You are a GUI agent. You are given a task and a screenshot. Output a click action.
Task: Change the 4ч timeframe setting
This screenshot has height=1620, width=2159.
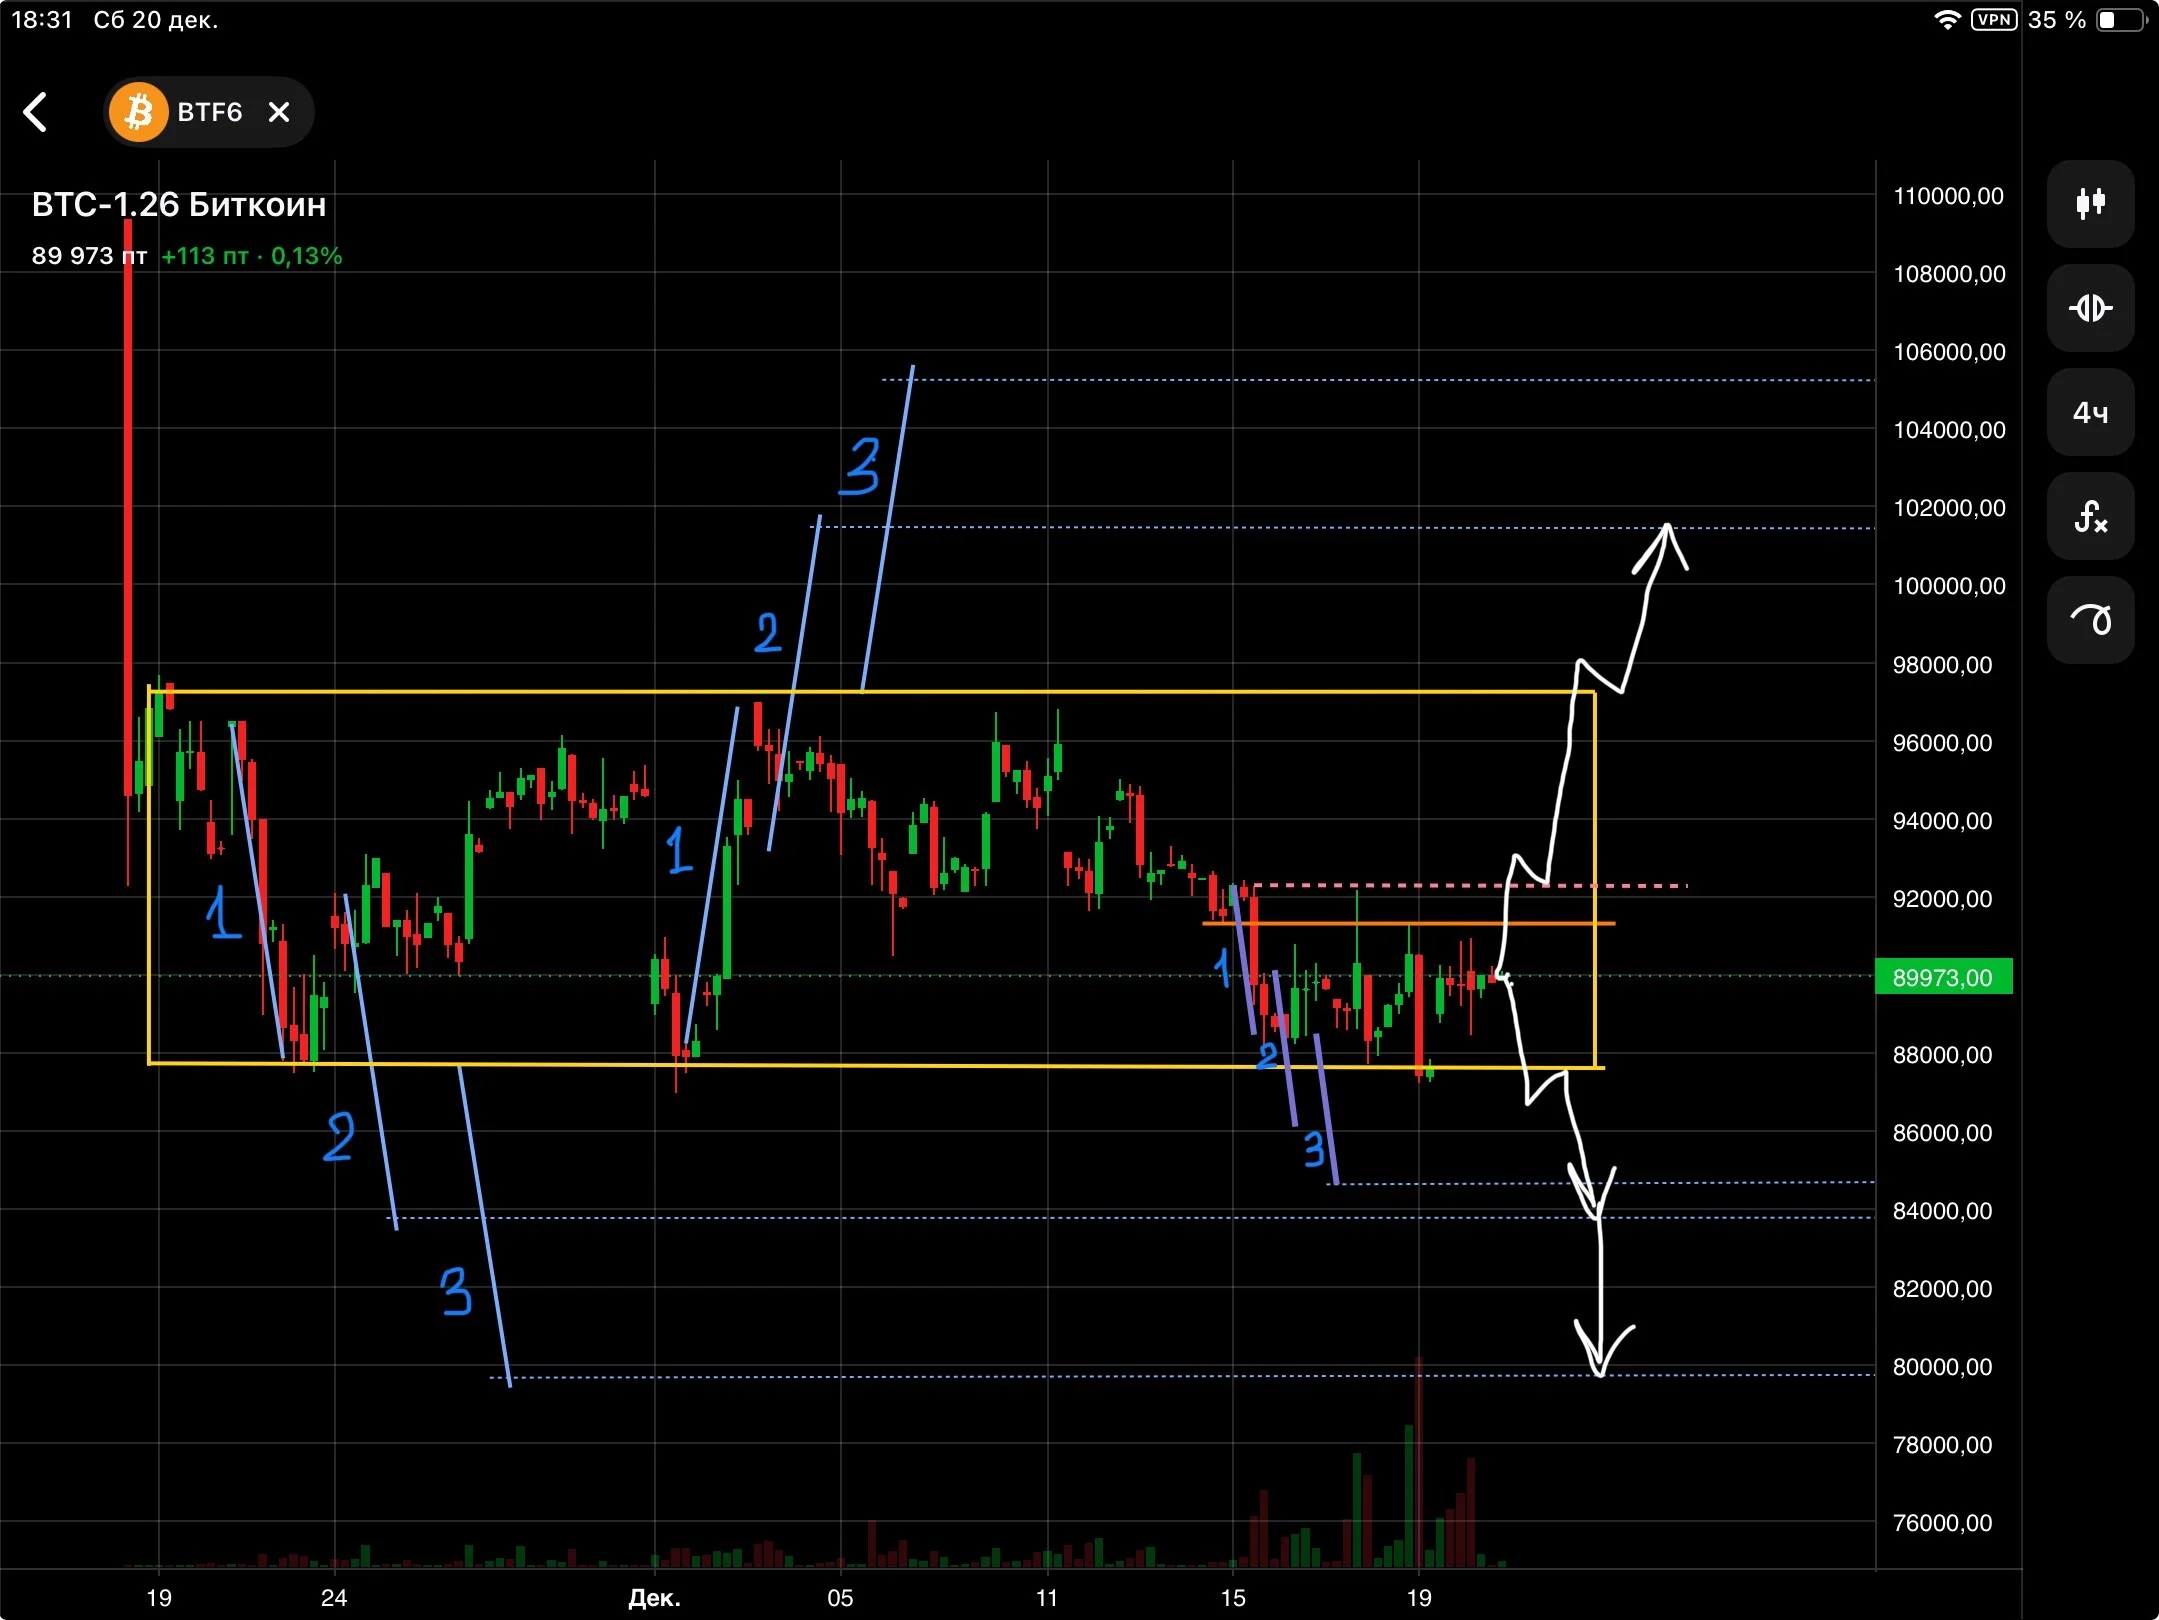click(x=2090, y=412)
